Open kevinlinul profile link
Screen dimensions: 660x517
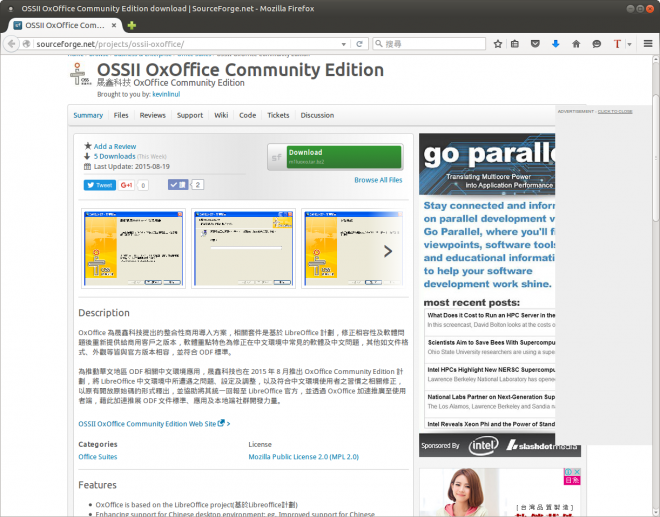[166, 94]
